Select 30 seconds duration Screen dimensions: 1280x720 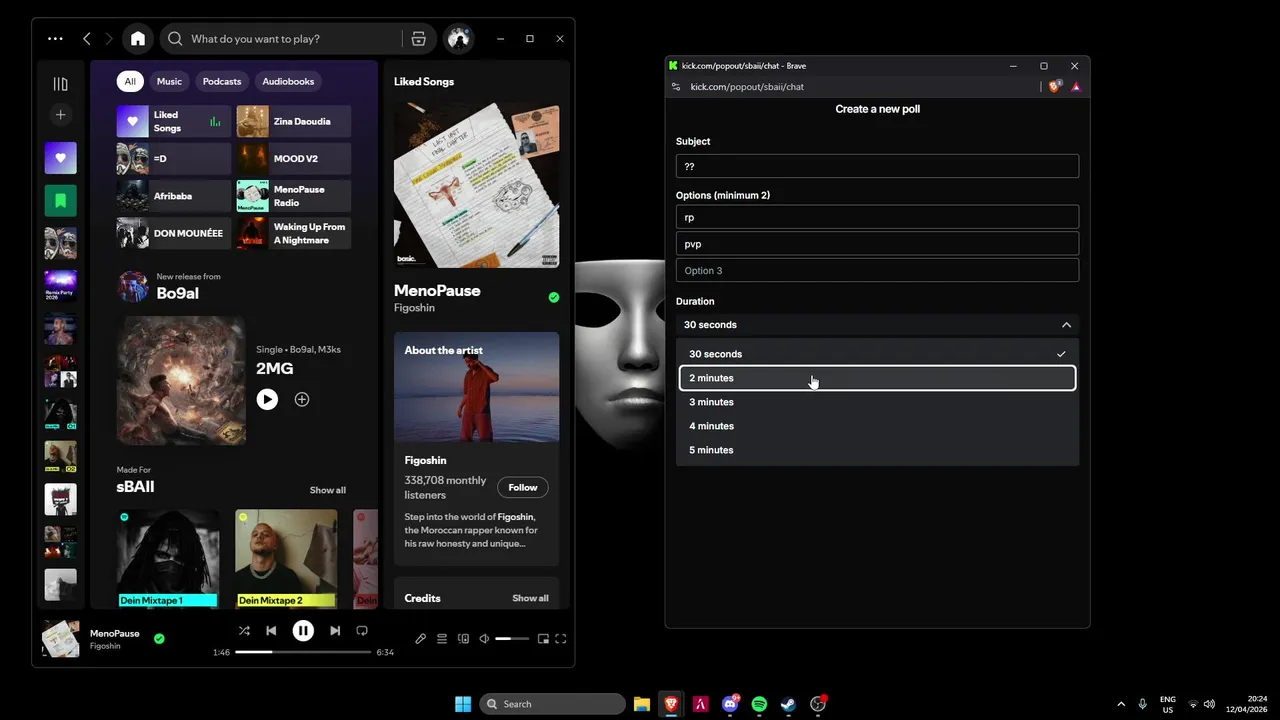pos(877,354)
